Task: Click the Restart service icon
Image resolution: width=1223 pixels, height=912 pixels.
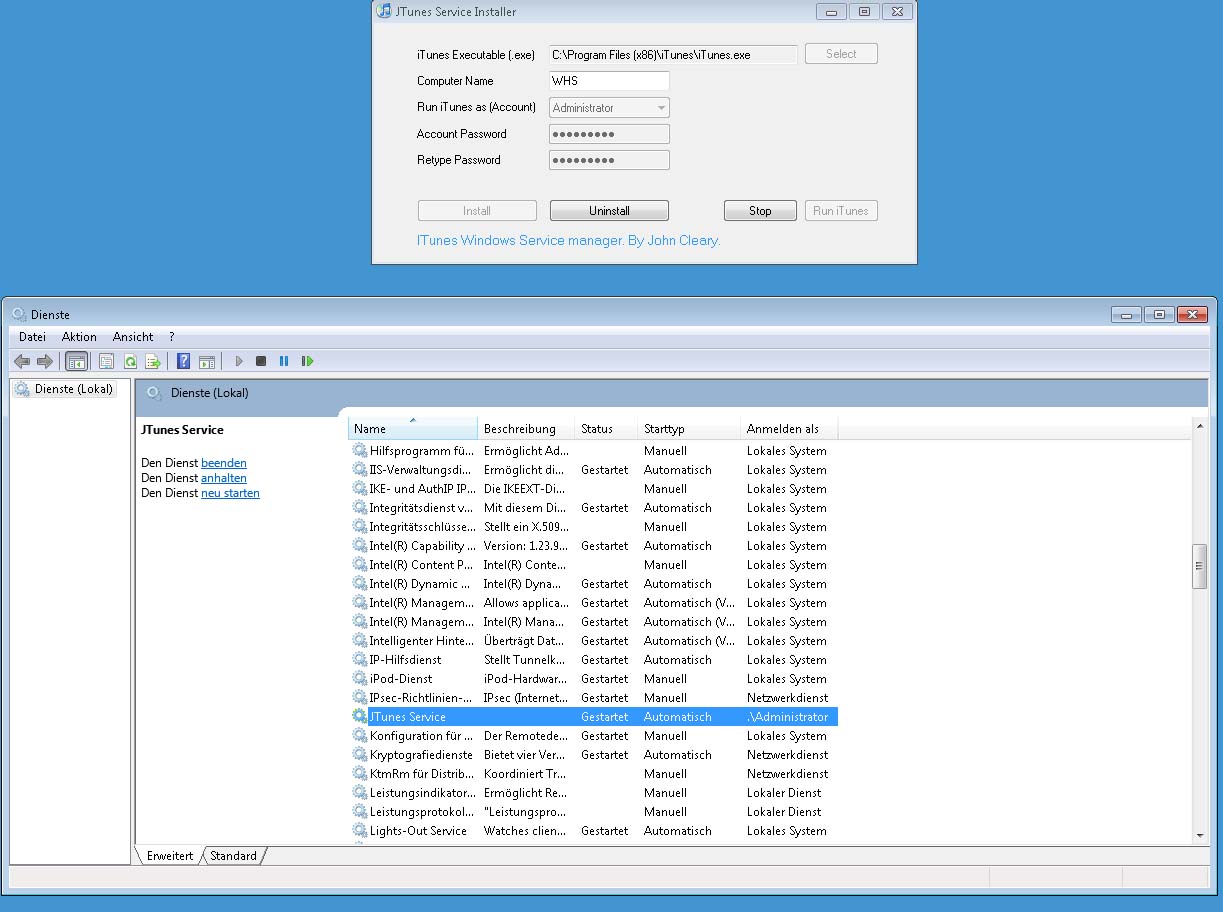Action: [x=307, y=361]
